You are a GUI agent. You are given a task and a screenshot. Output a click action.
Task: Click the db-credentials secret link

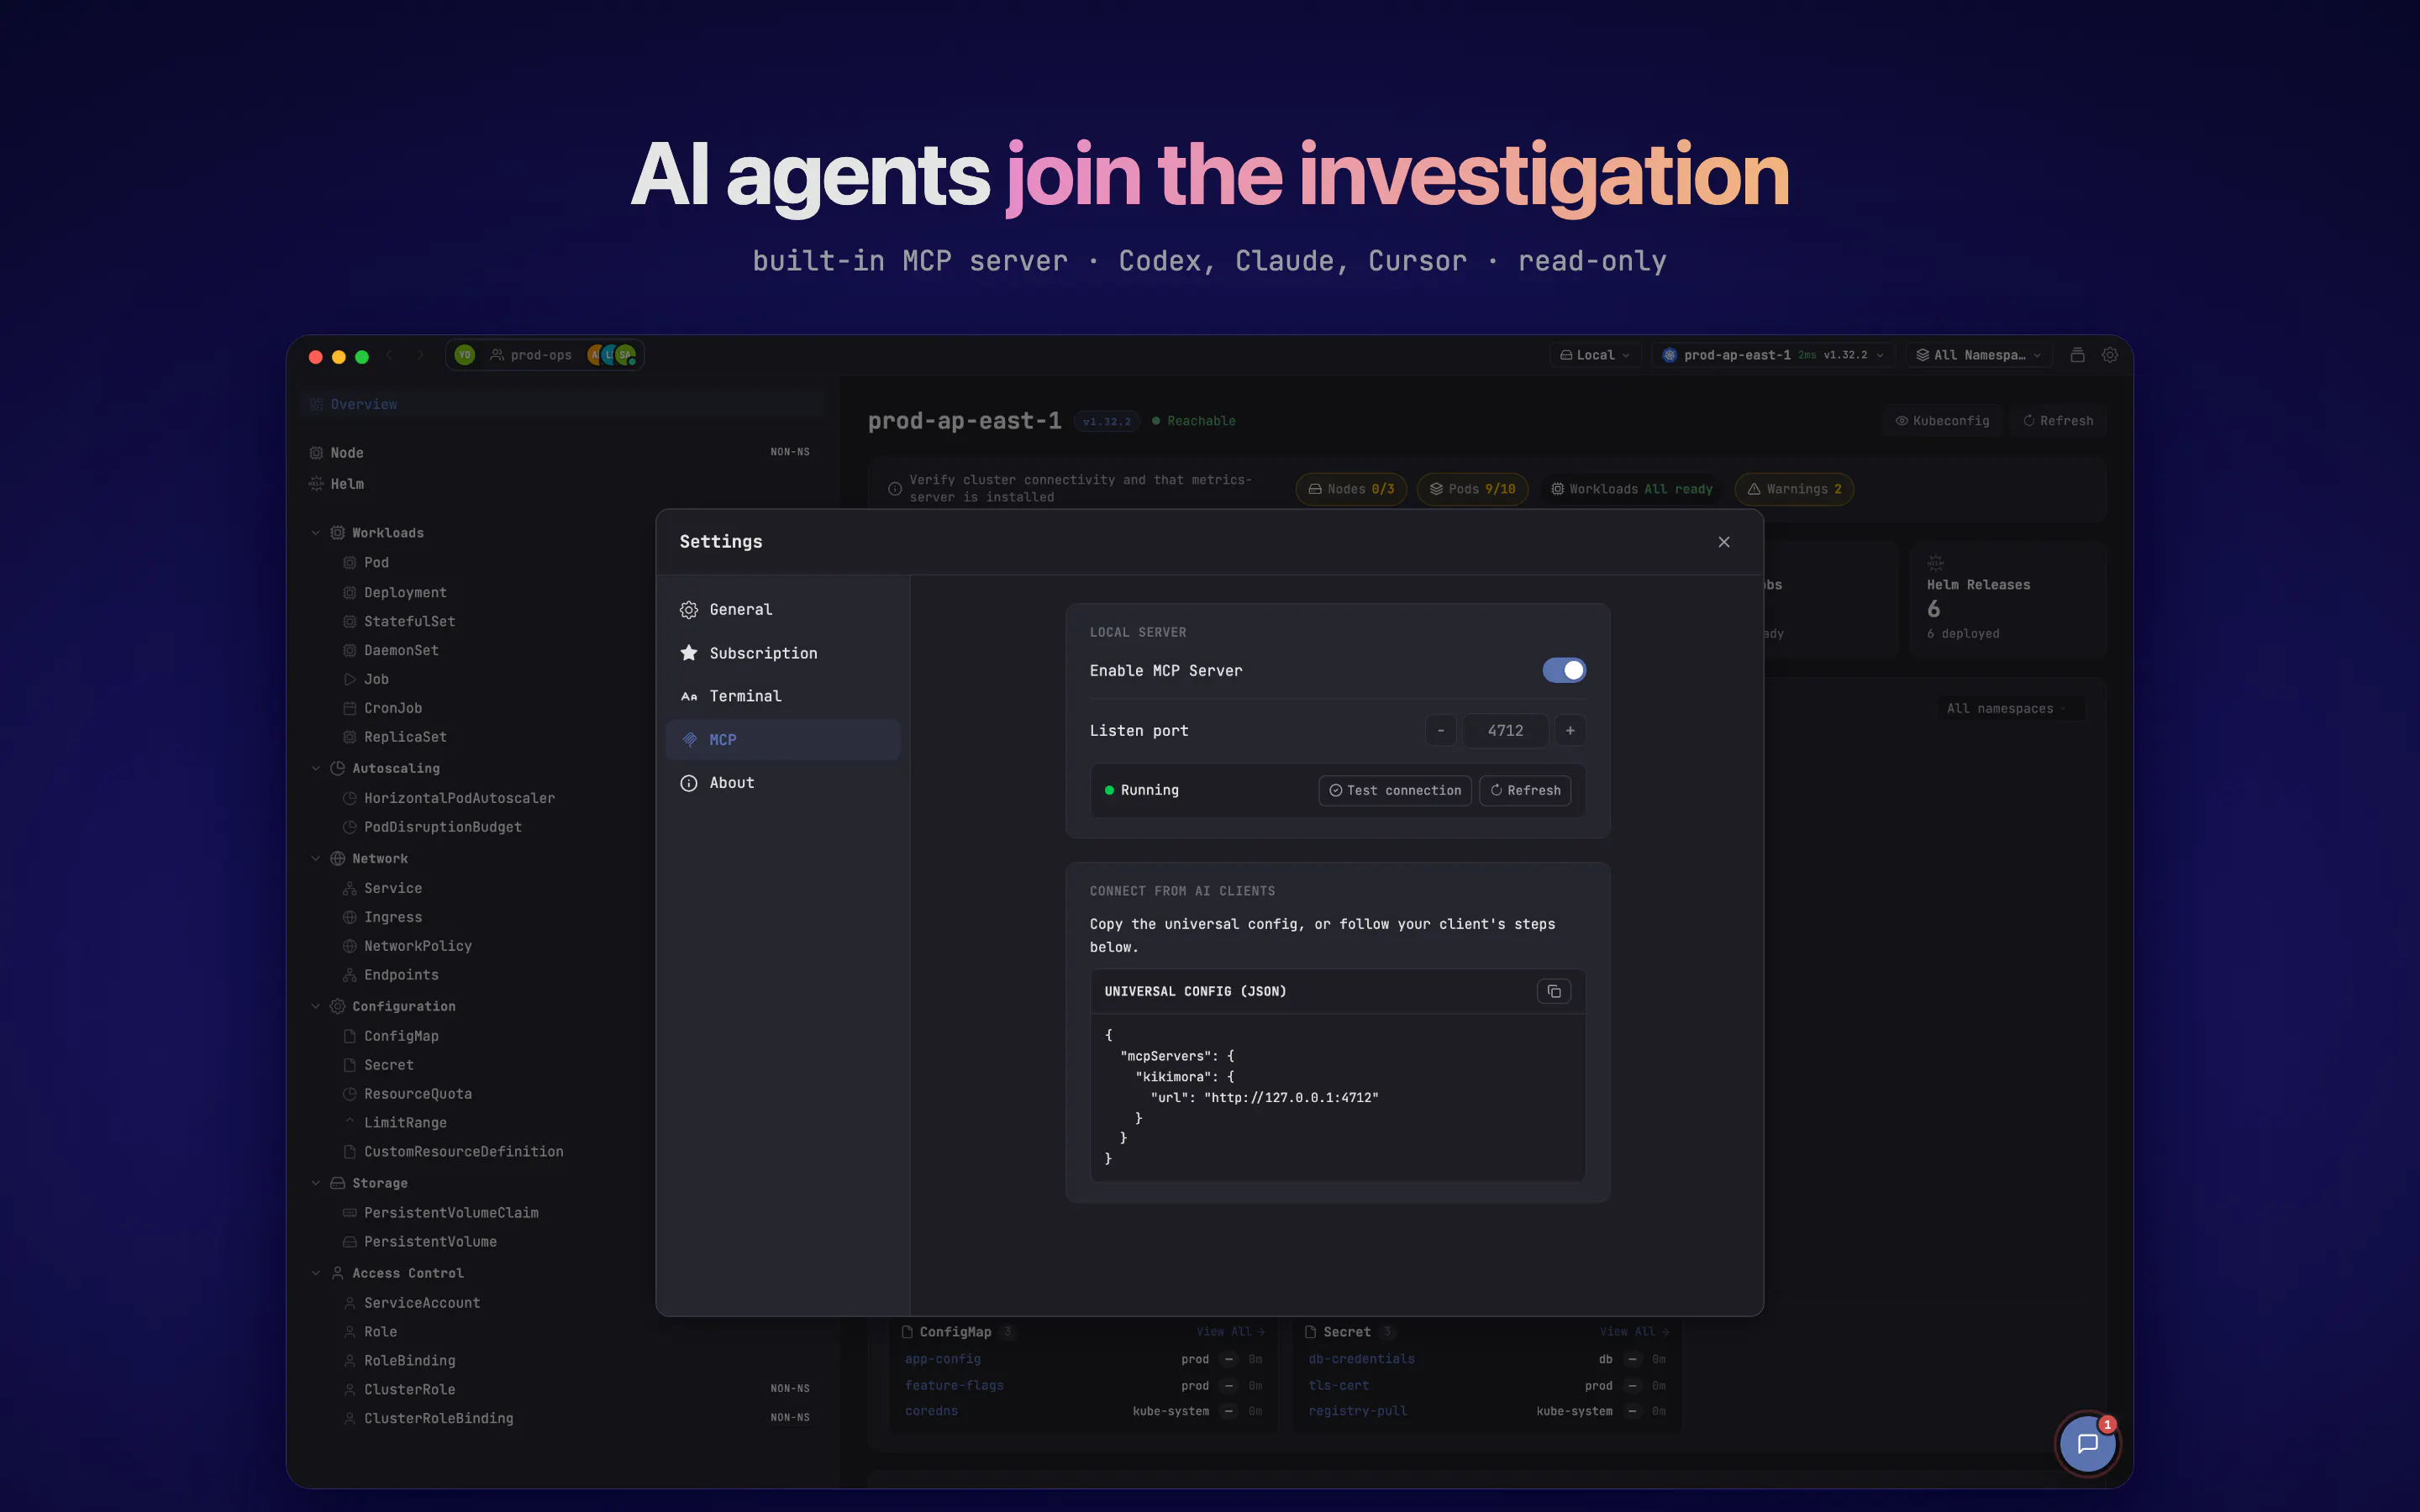(x=1361, y=1359)
